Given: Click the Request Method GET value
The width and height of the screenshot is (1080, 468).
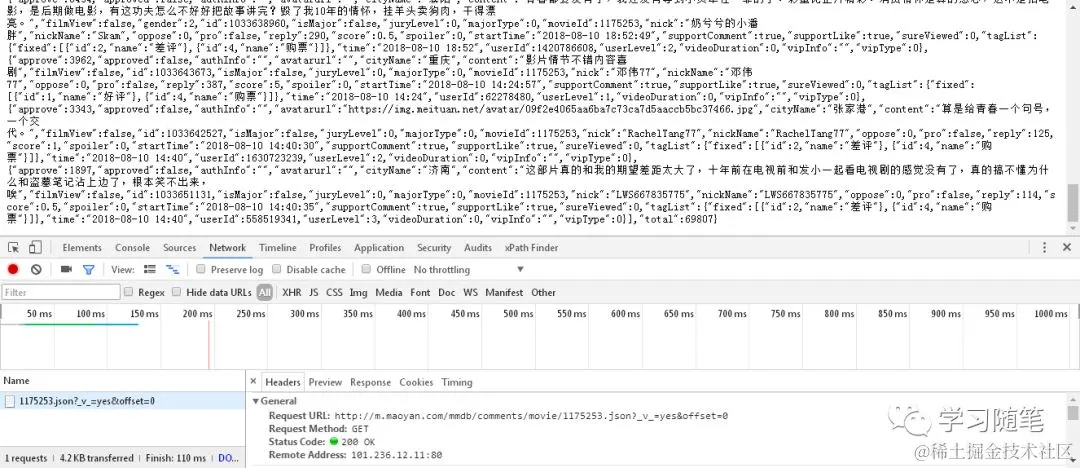Looking at the screenshot, I should pyautogui.click(x=360, y=429).
